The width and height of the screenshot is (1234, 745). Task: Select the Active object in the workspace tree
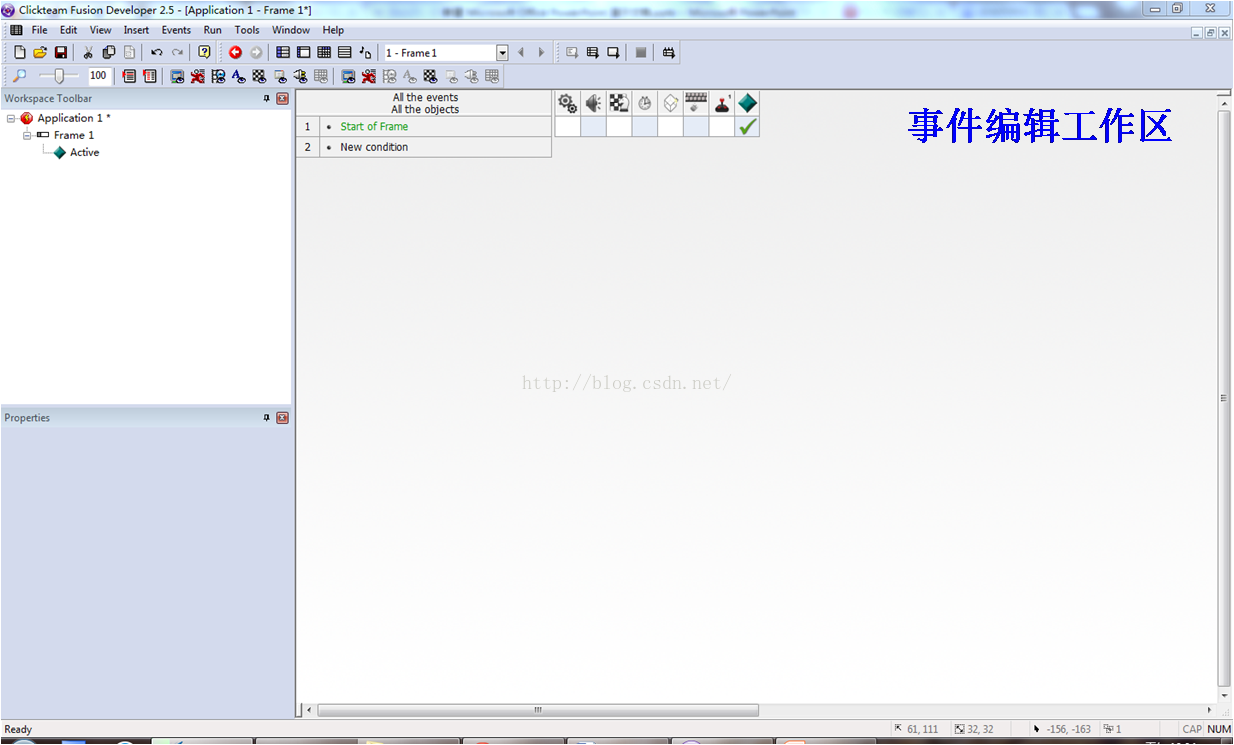85,152
